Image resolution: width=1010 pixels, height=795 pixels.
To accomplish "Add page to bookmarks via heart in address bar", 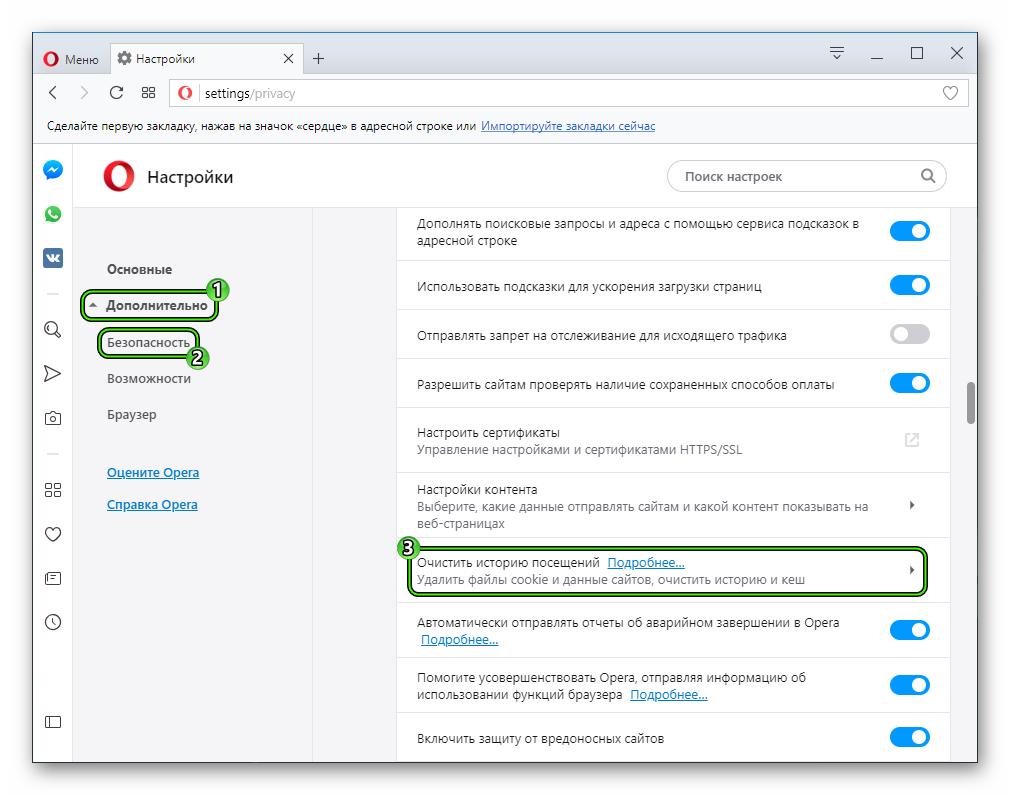I will [950, 93].
